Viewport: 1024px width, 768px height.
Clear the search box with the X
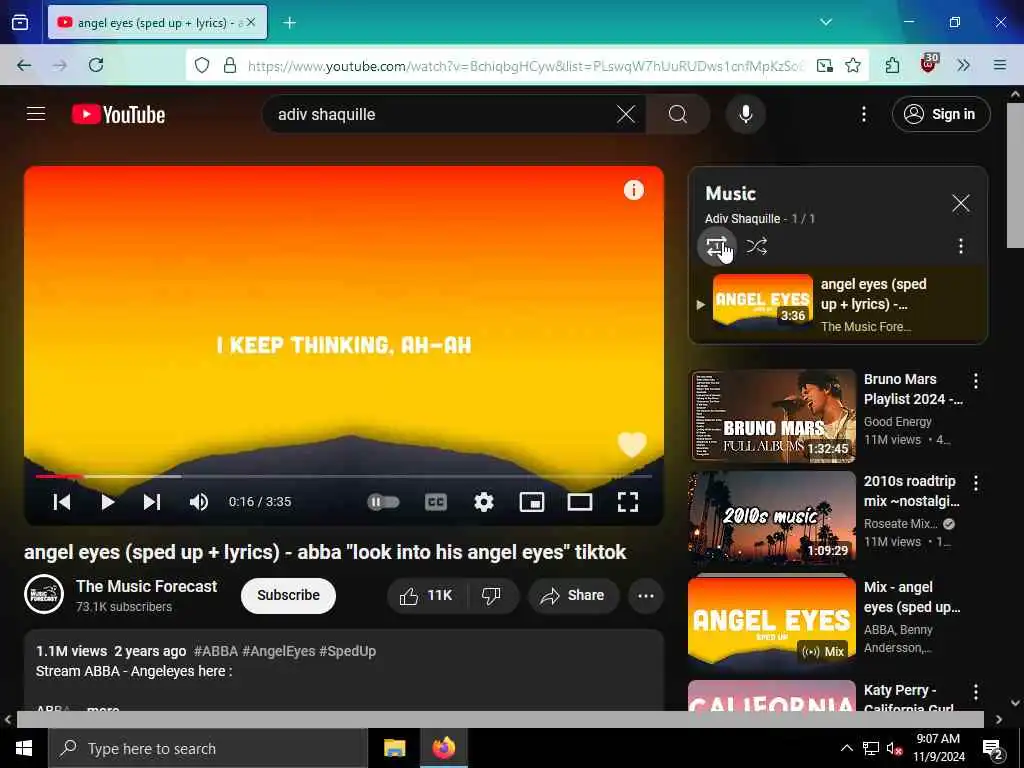pyautogui.click(x=626, y=114)
